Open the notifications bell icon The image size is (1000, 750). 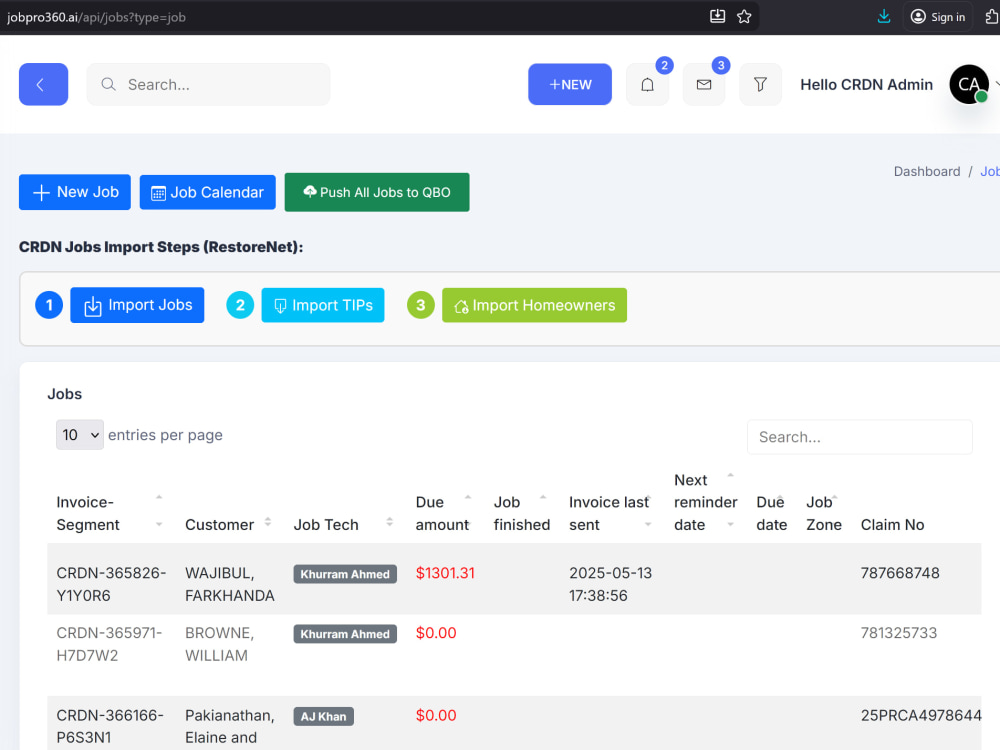pos(647,84)
